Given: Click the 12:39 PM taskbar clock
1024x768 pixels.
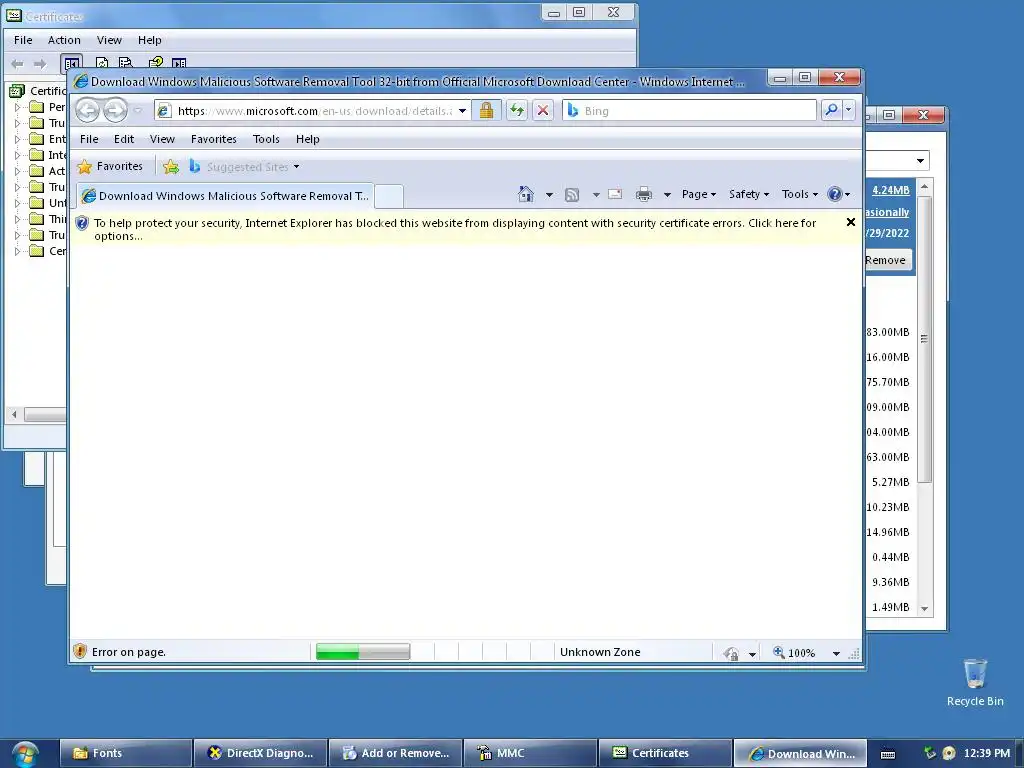Looking at the screenshot, I should coord(986,753).
